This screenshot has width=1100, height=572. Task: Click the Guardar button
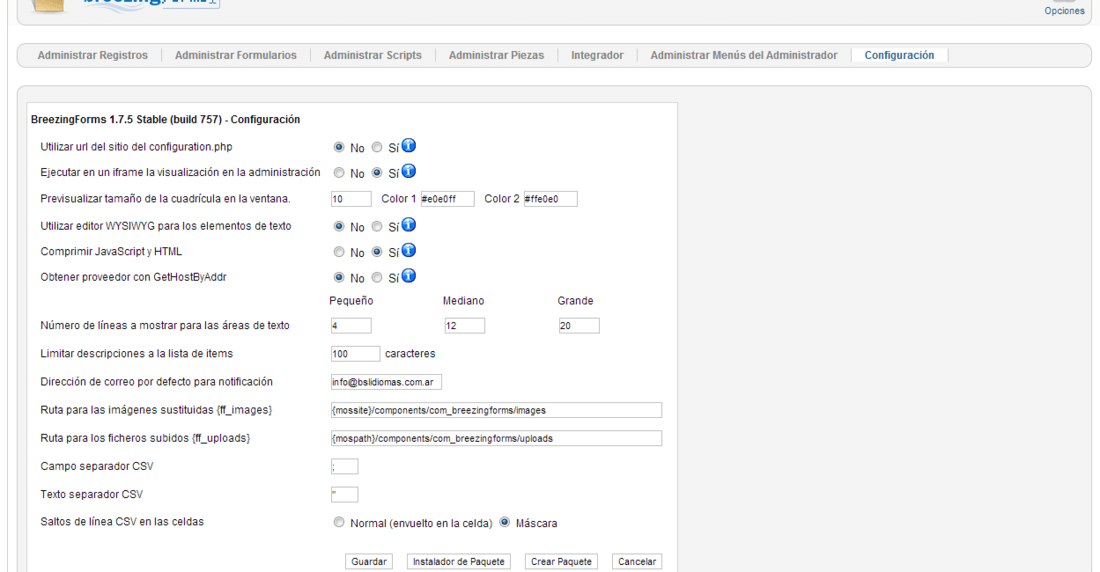point(369,561)
